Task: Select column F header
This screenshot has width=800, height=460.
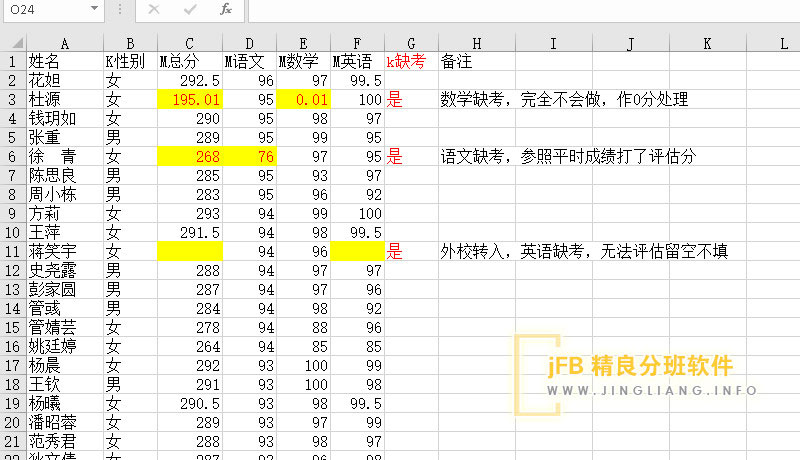Action: 357,43
